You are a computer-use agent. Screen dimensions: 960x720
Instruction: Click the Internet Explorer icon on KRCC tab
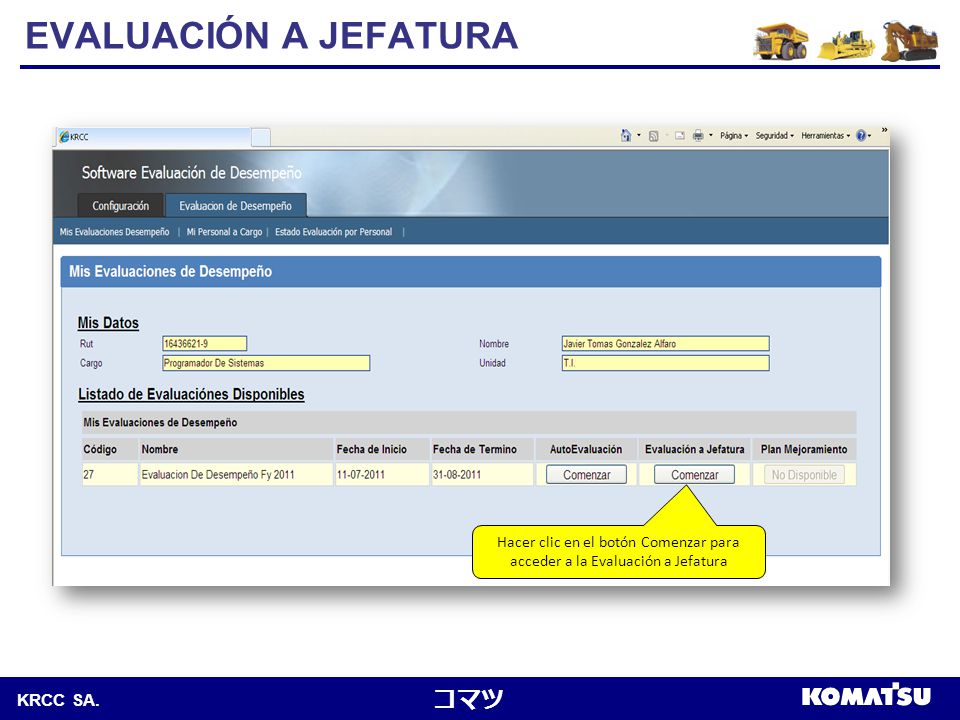point(64,137)
